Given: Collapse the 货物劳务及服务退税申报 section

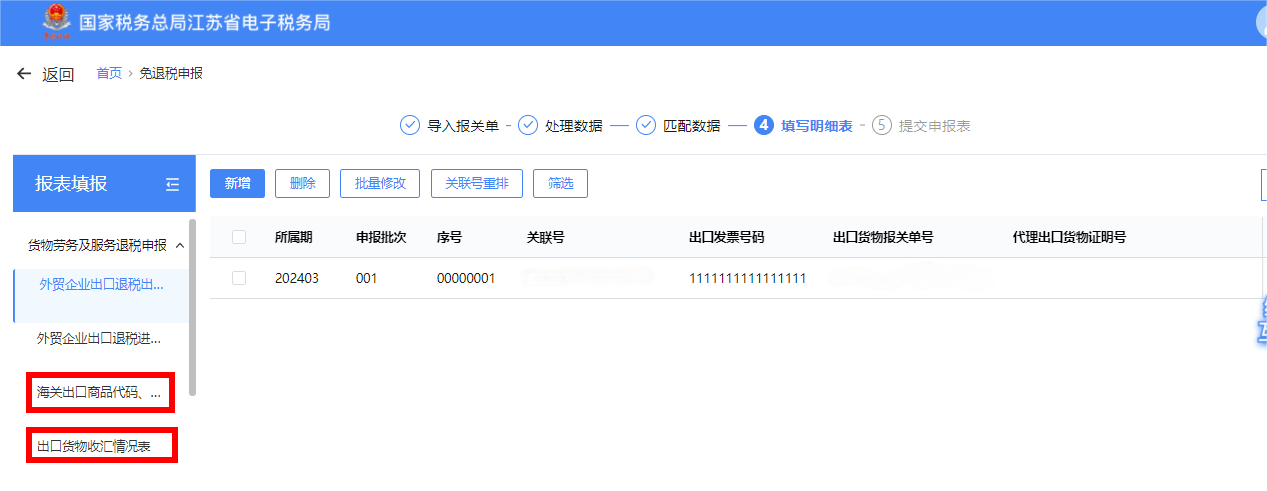Looking at the screenshot, I should click(179, 245).
